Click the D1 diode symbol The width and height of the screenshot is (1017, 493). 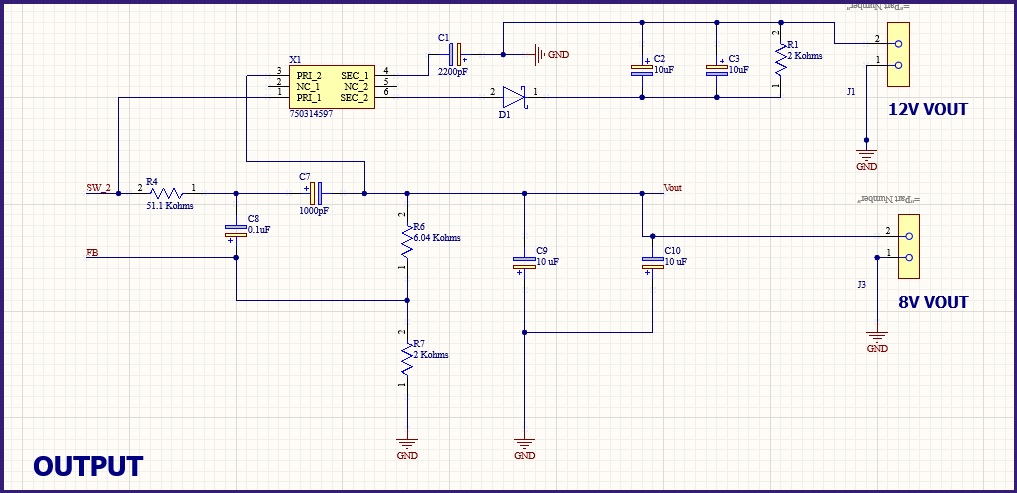pos(513,97)
